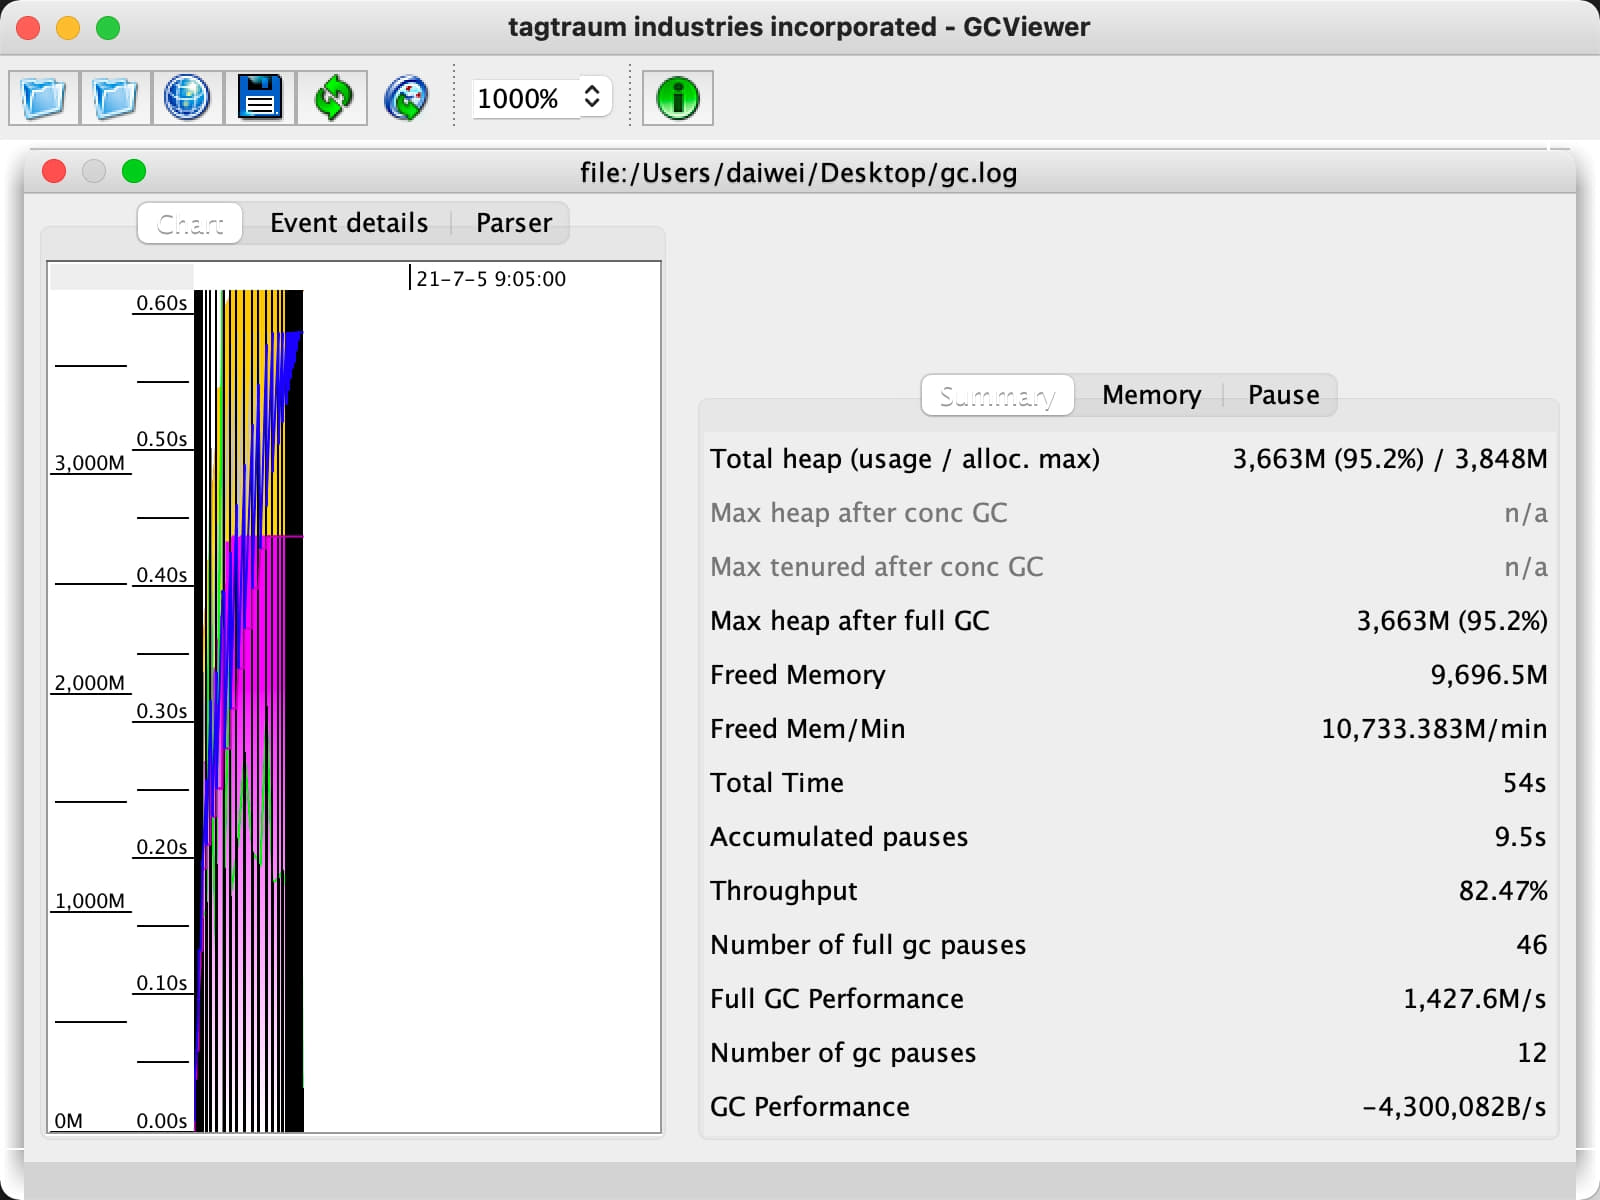Click the Open File folder icon
Screen dimensions: 1600x1200
pos(44,98)
